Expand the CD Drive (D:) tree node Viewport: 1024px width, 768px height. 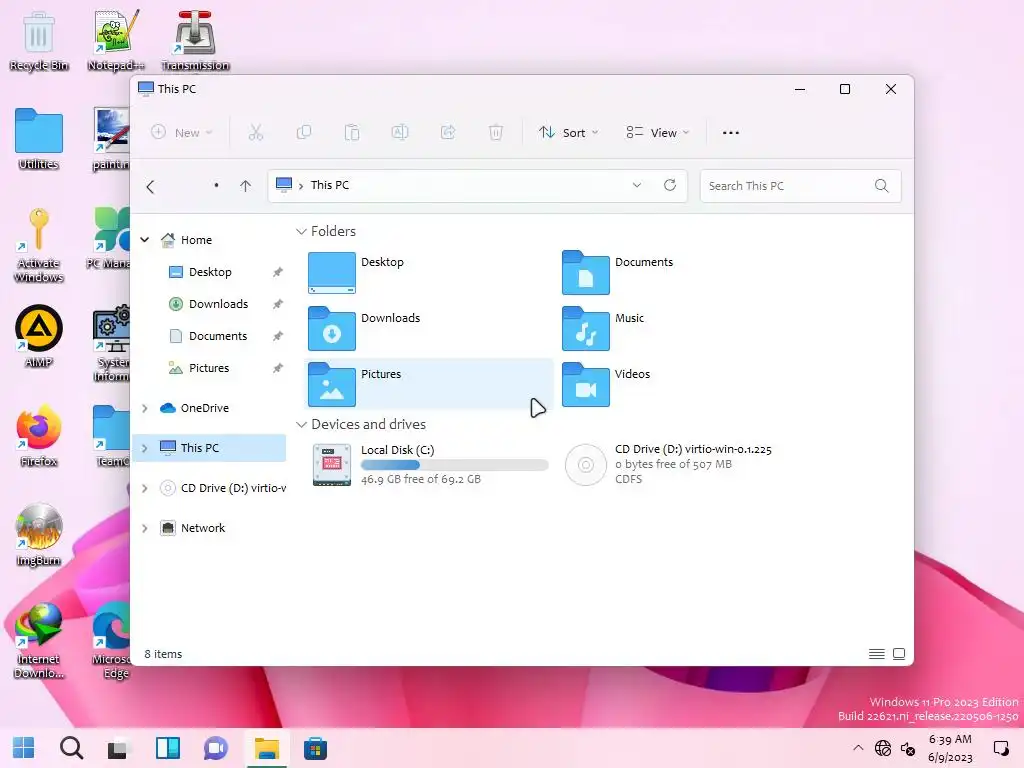point(145,488)
